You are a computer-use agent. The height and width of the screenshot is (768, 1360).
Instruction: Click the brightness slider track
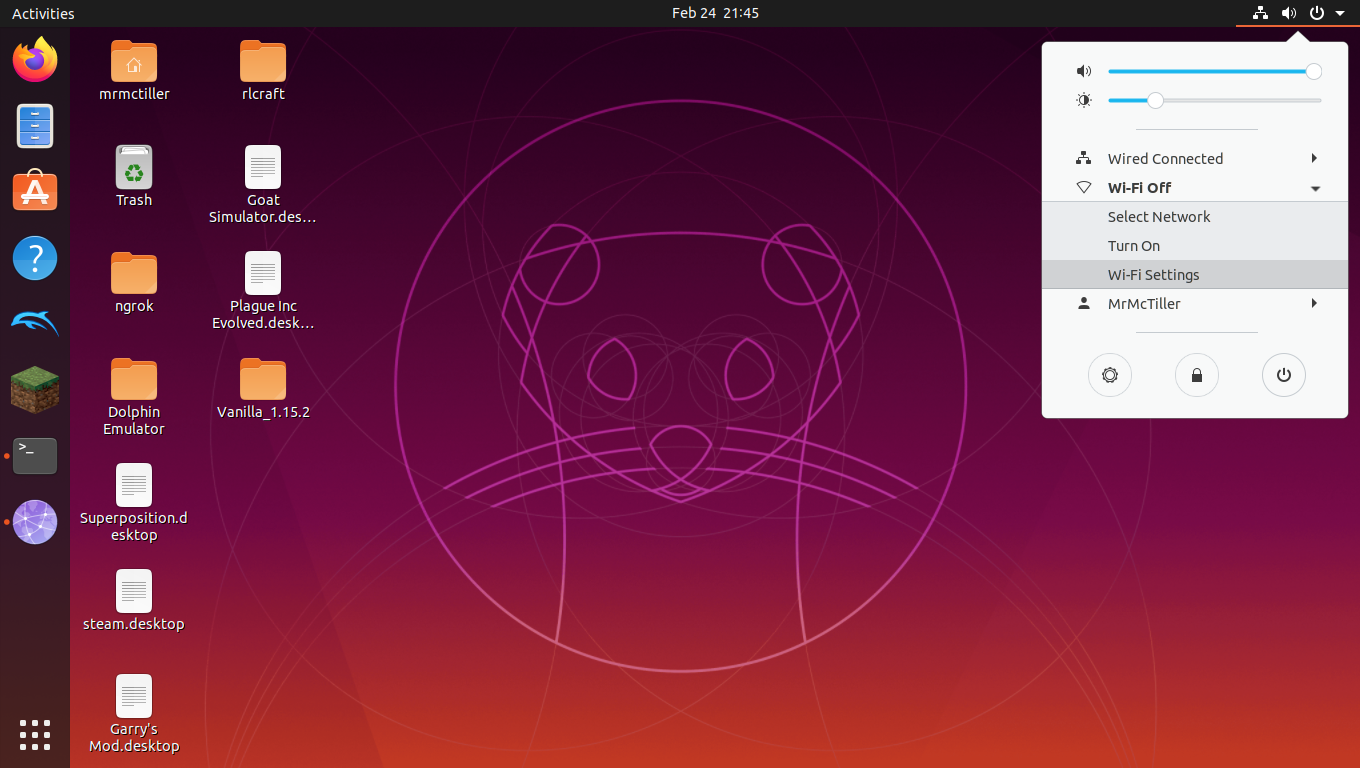tap(1215, 100)
